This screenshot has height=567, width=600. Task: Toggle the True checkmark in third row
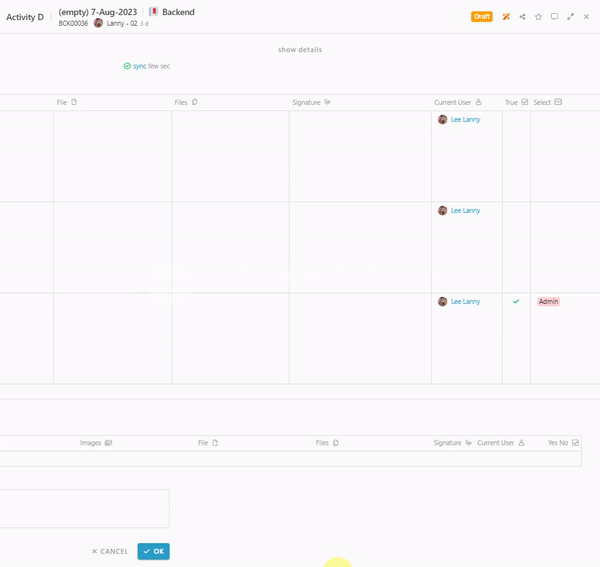pos(516,301)
